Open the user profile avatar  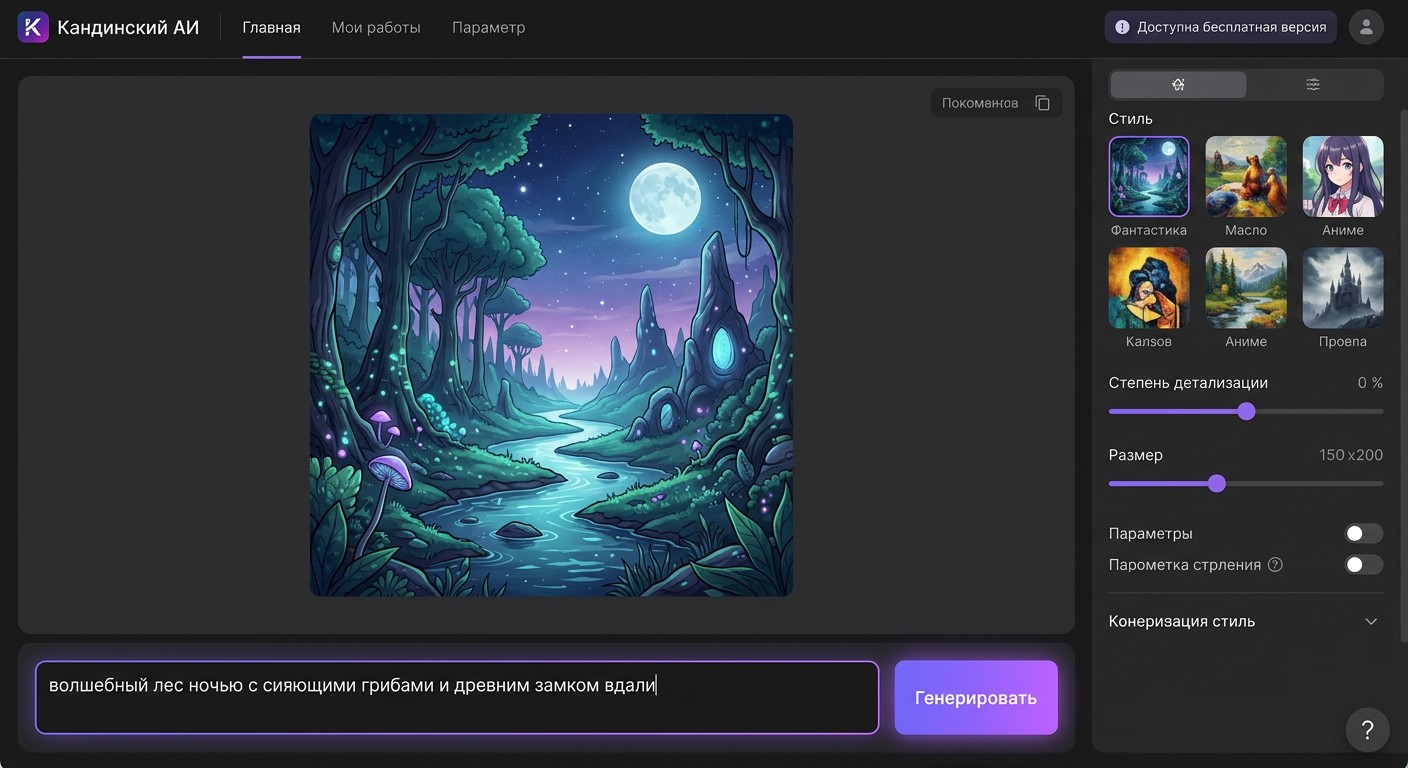point(1366,27)
